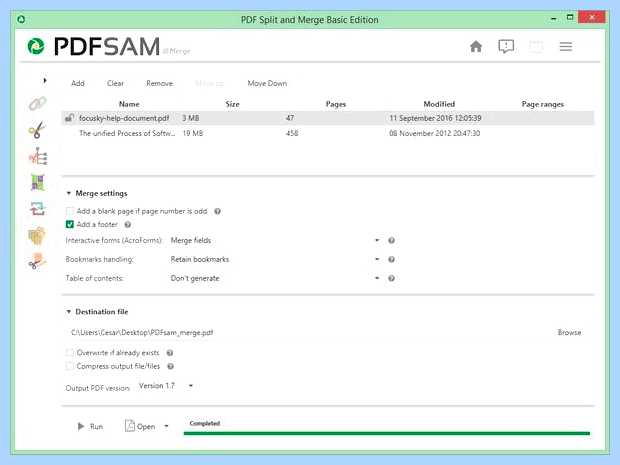The height and width of the screenshot is (465, 620).
Task: Click Page ranges cell for focusky-help-document.pdf
Action: [542, 118]
